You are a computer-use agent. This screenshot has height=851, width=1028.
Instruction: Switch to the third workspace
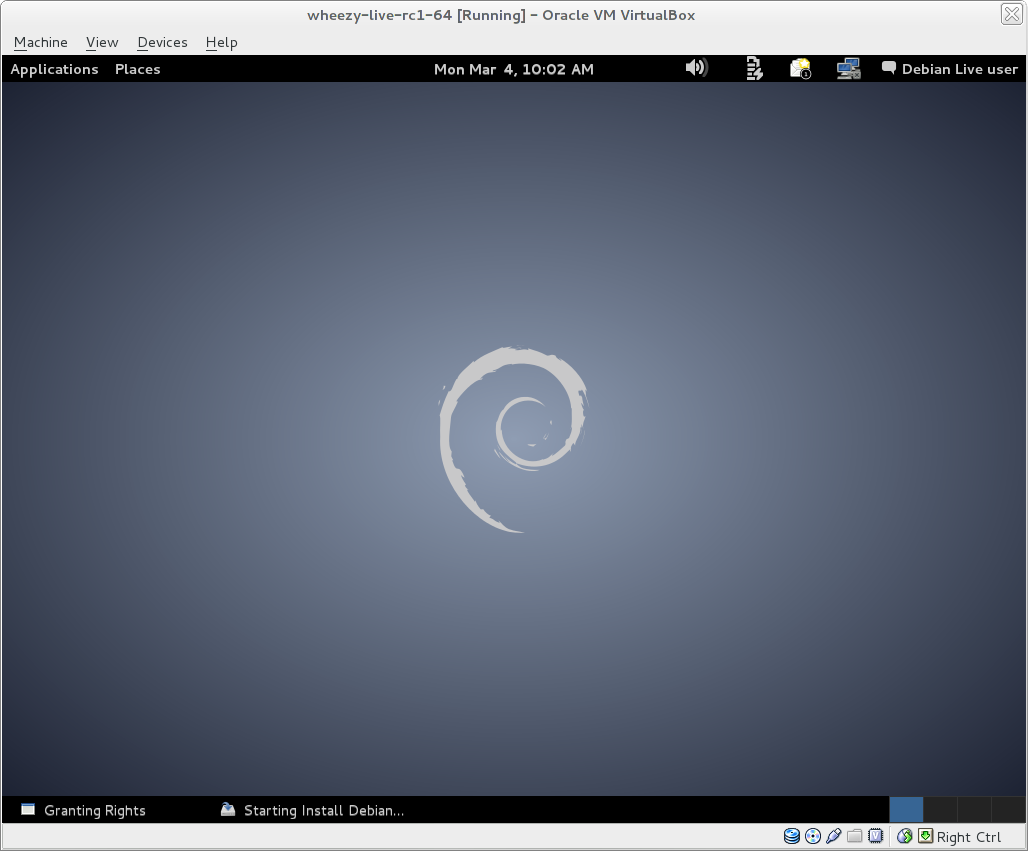(x=974, y=810)
